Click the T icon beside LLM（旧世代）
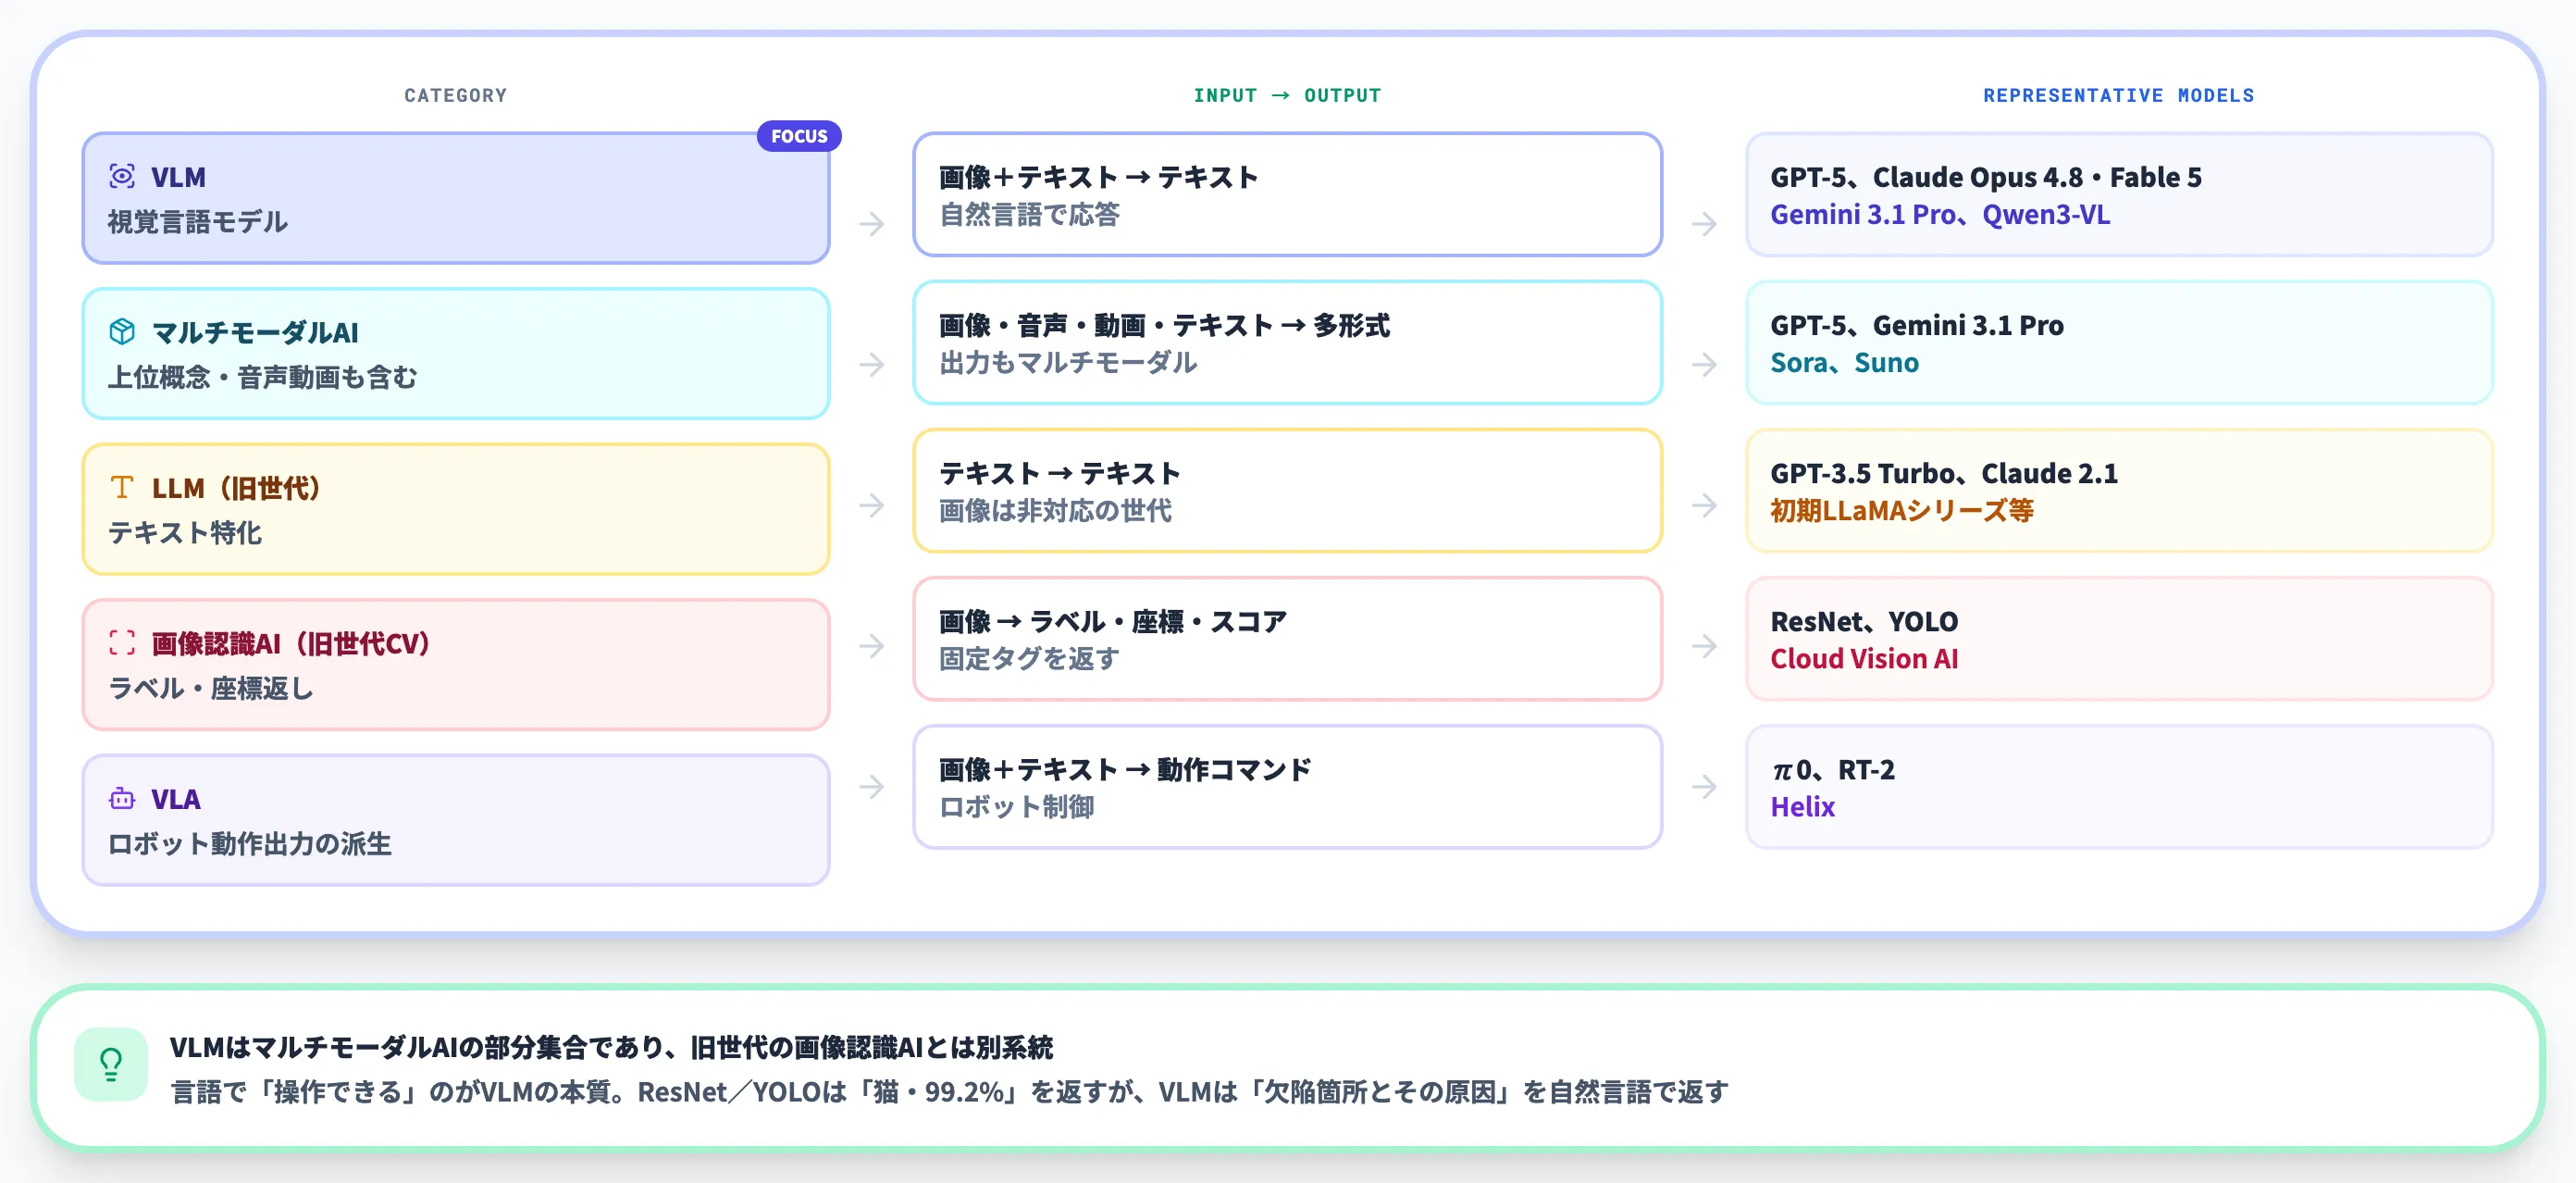This screenshot has height=1183, width=2576. [x=122, y=487]
